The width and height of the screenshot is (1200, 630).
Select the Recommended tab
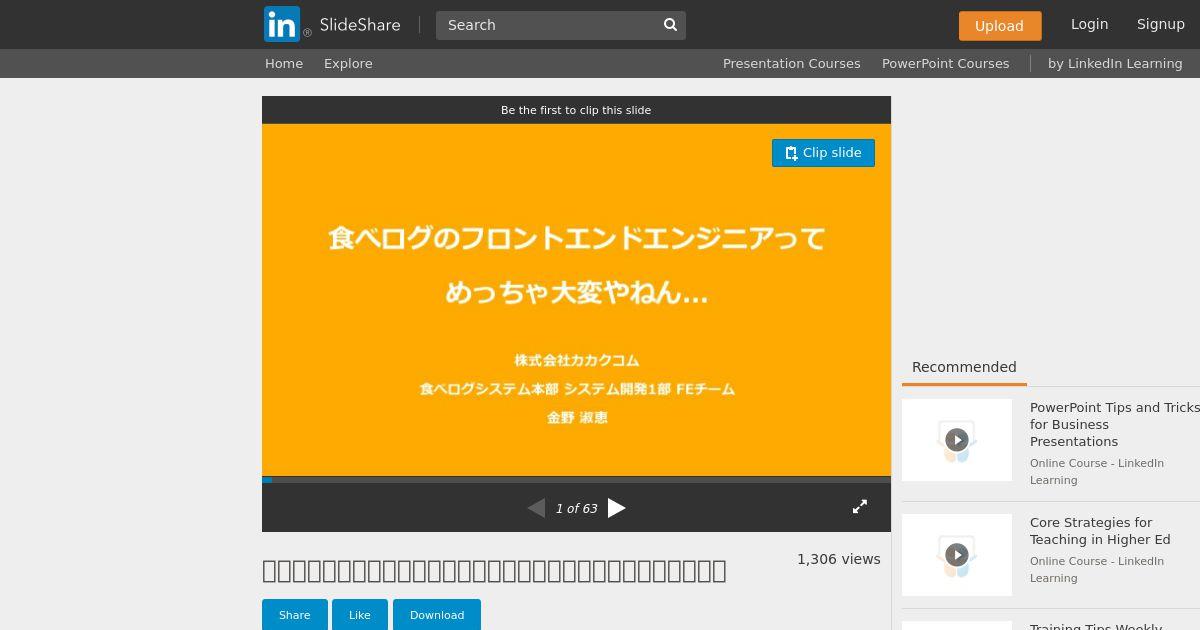[x=964, y=368]
